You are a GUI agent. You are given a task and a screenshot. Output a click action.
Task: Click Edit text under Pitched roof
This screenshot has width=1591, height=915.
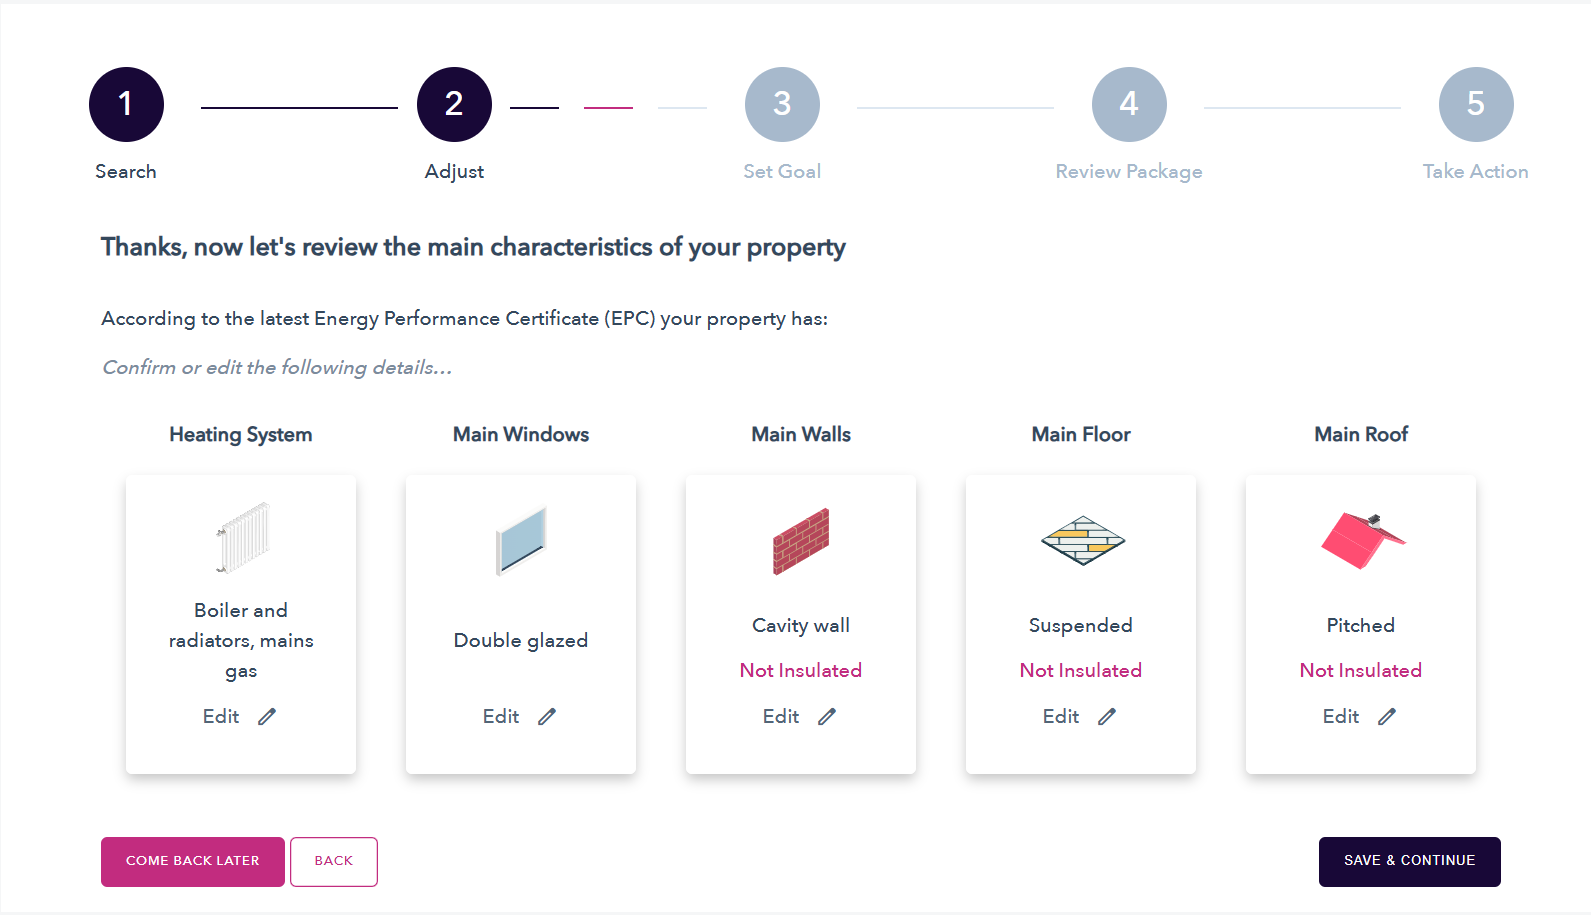pos(1341,716)
